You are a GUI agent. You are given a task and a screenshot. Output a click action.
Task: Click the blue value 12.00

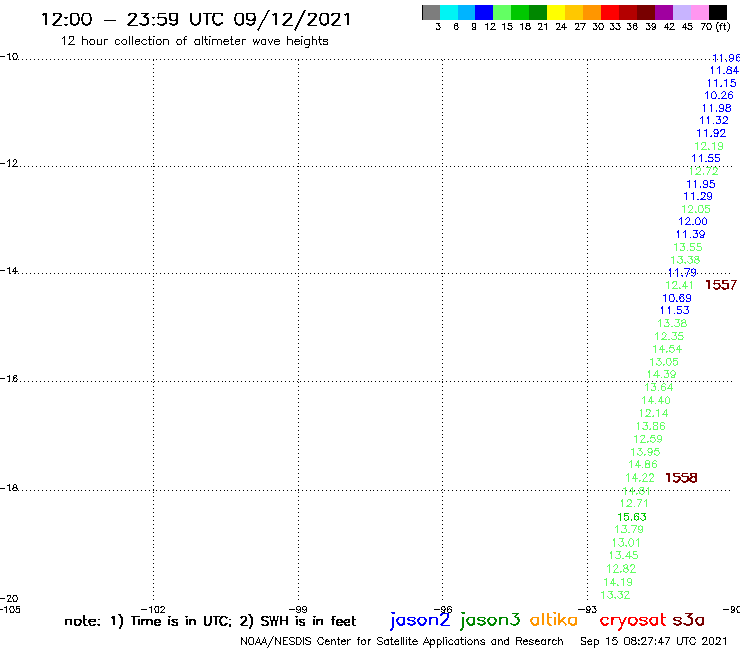click(x=693, y=221)
